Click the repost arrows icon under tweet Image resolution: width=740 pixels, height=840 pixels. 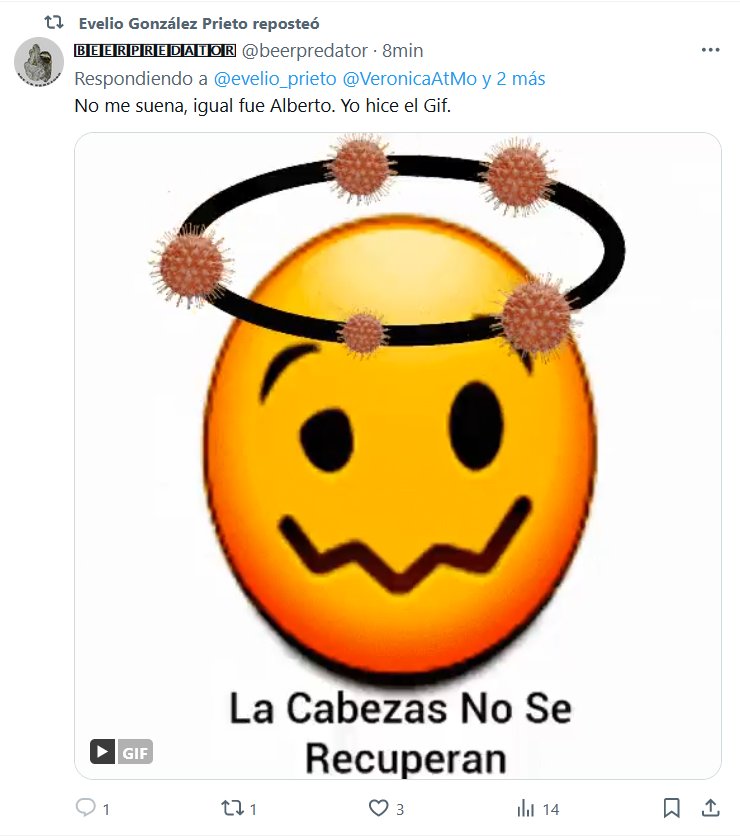[x=233, y=808]
